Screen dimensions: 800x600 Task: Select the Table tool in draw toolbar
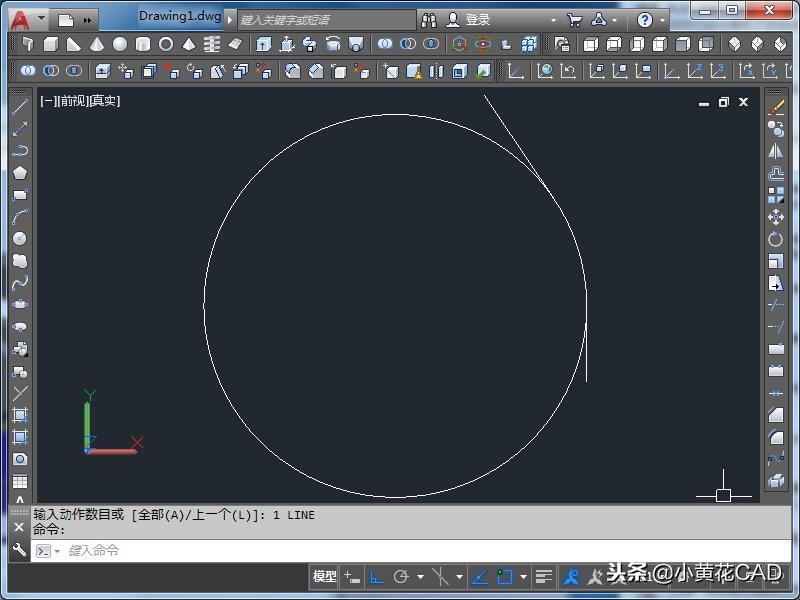20,481
